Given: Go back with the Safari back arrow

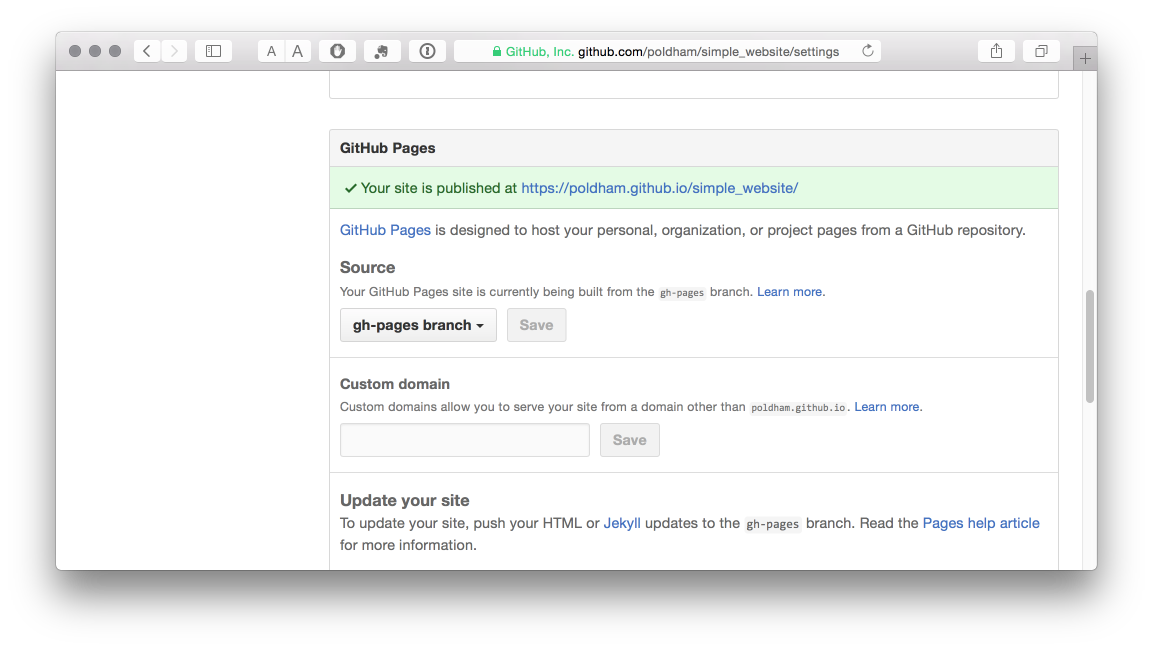Looking at the screenshot, I should (147, 51).
